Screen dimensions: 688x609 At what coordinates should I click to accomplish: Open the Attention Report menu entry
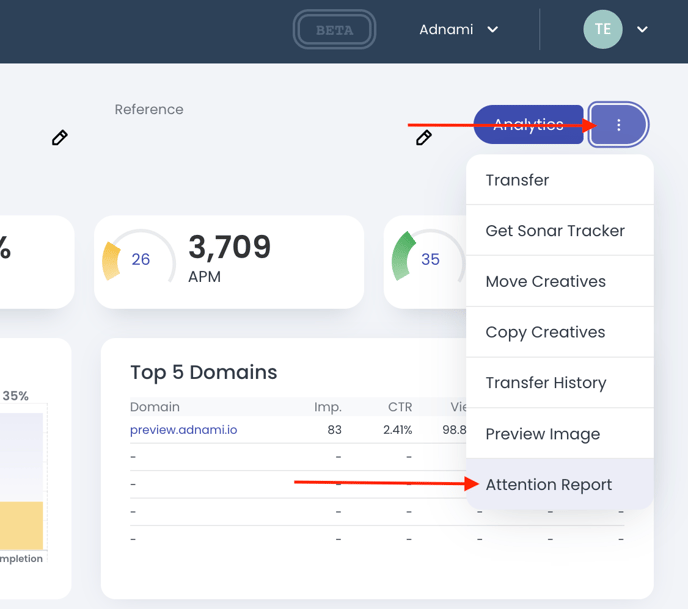pos(560,484)
